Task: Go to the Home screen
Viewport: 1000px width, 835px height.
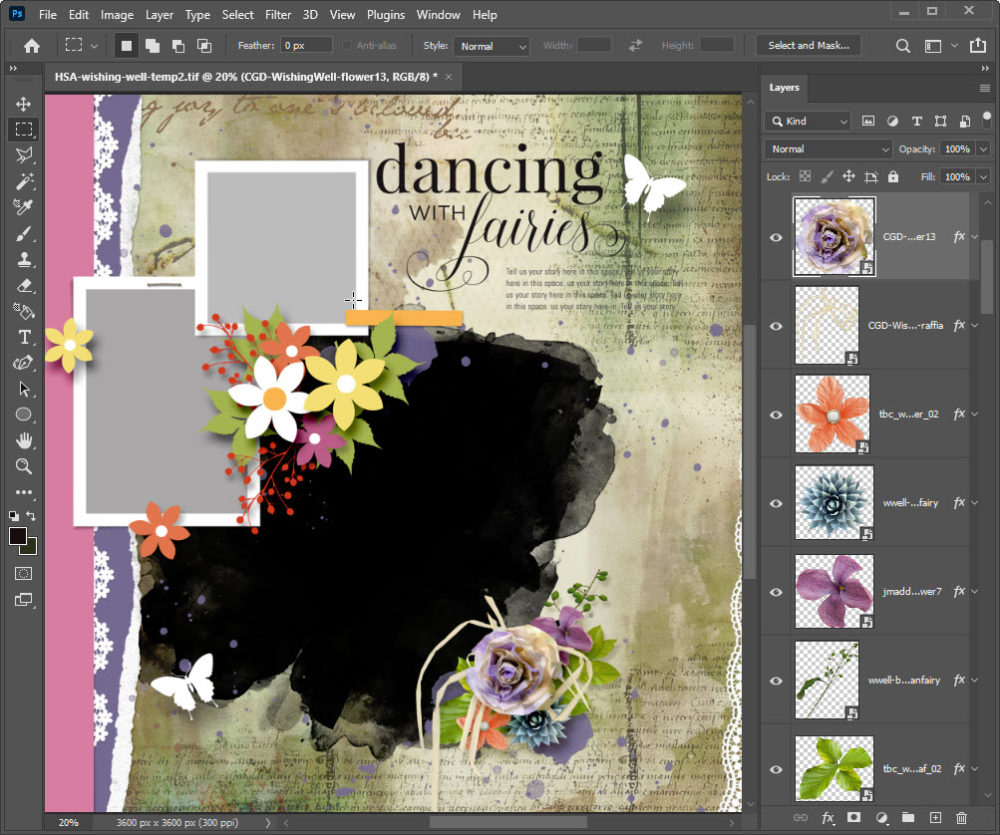Action: coord(32,46)
